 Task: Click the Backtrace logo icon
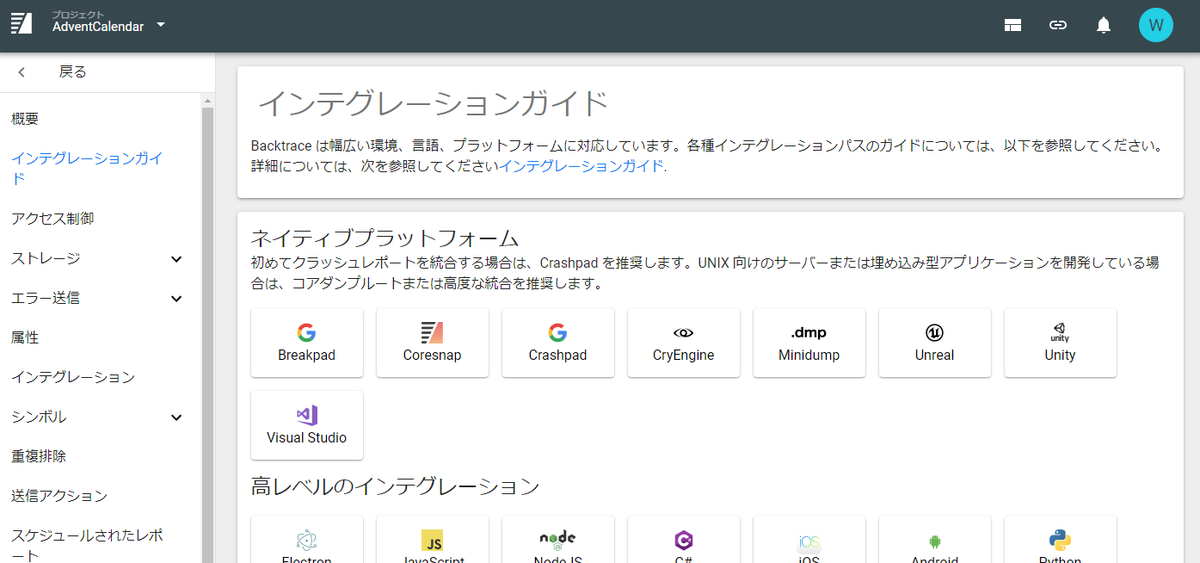click(22, 25)
